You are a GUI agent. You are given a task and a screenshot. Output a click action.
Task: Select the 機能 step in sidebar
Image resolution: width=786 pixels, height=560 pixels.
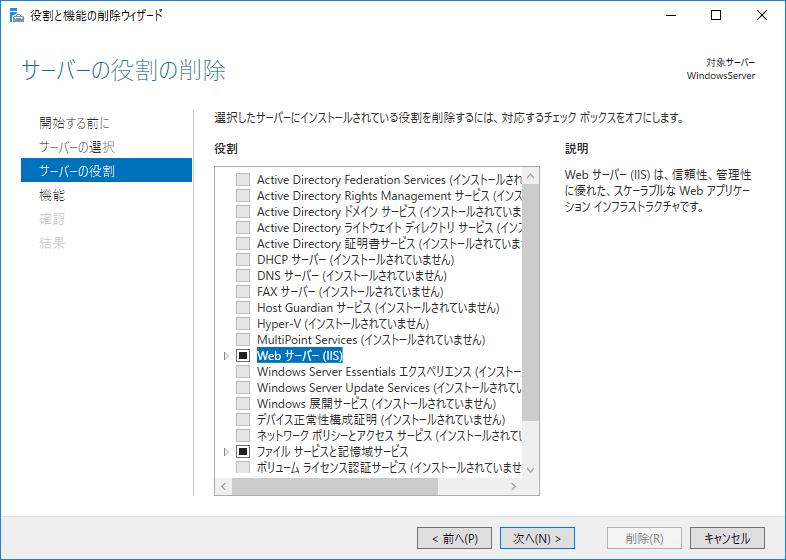click(52, 195)
